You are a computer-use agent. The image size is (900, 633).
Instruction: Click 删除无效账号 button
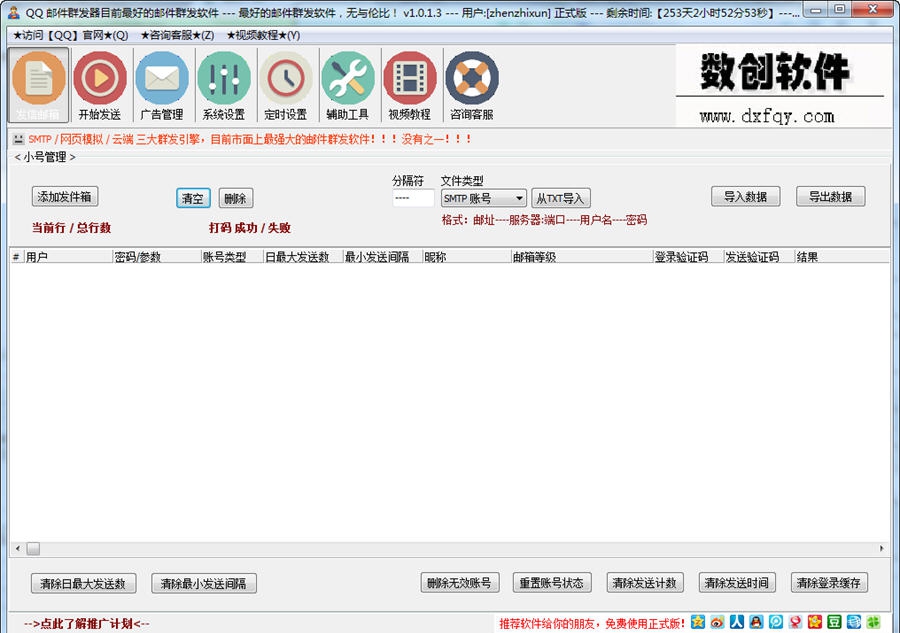[459, 583]
